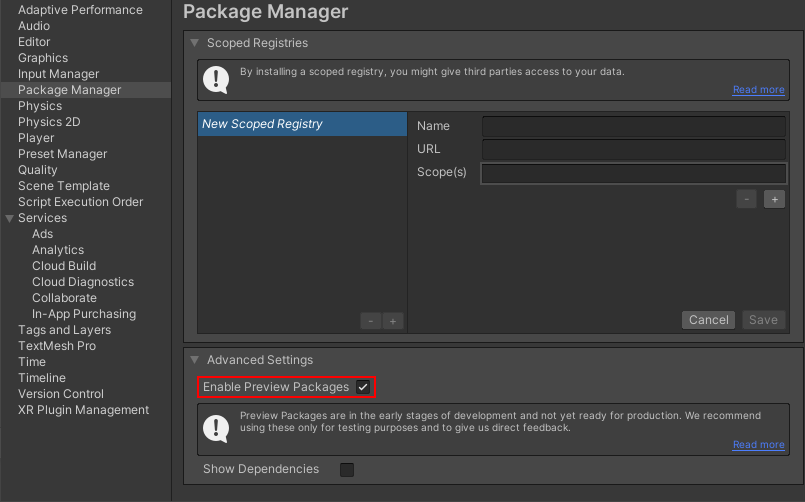The height and width of the screenshot is (502, 805).
Task: Open the XR Plugin Management settings
Action: pyautogui.click(x=83, y=410)
